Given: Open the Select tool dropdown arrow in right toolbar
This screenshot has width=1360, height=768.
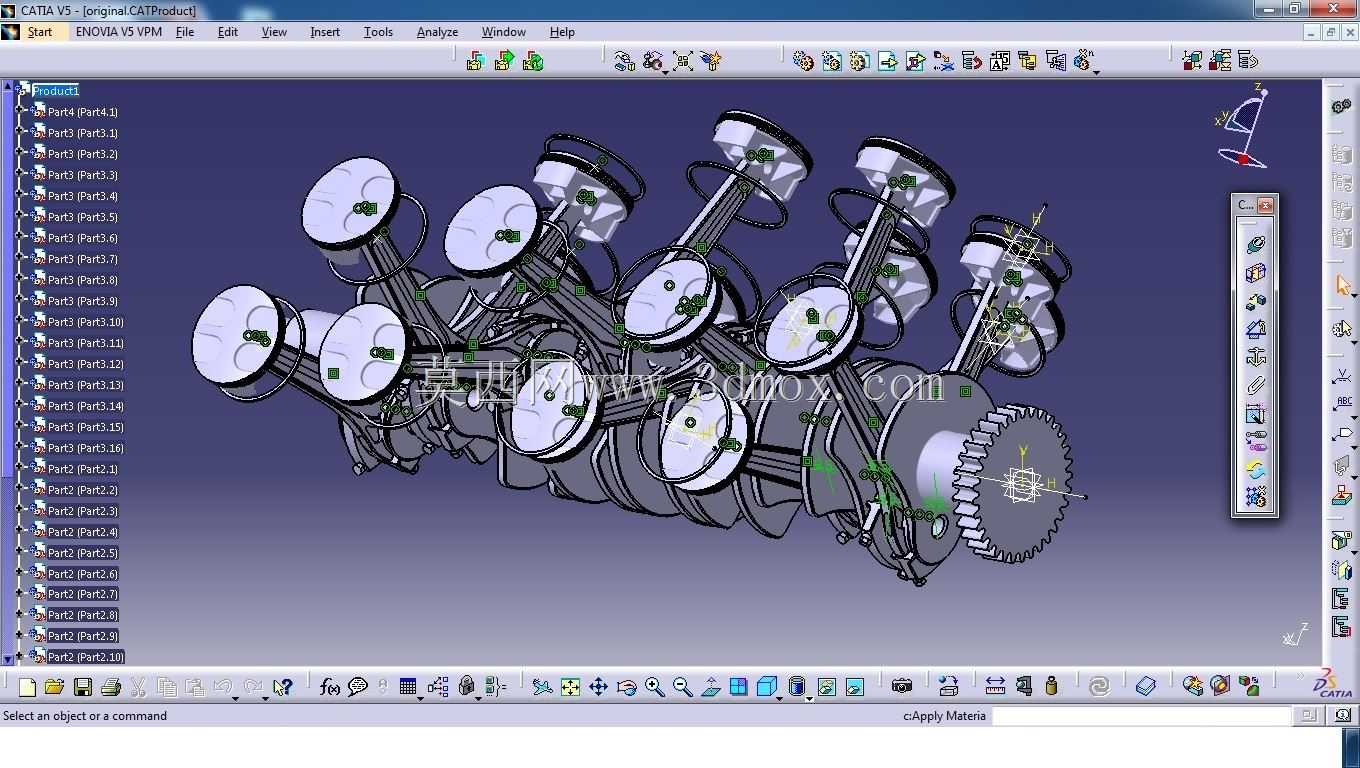Looking at the screenshot, I should pos(1354,295).
